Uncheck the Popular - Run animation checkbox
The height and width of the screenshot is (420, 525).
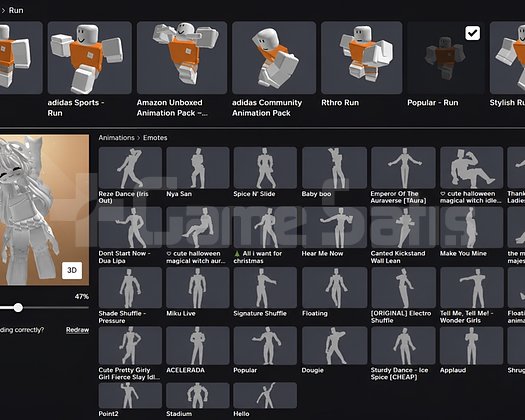pyautogui.click(x=472, y=33)
